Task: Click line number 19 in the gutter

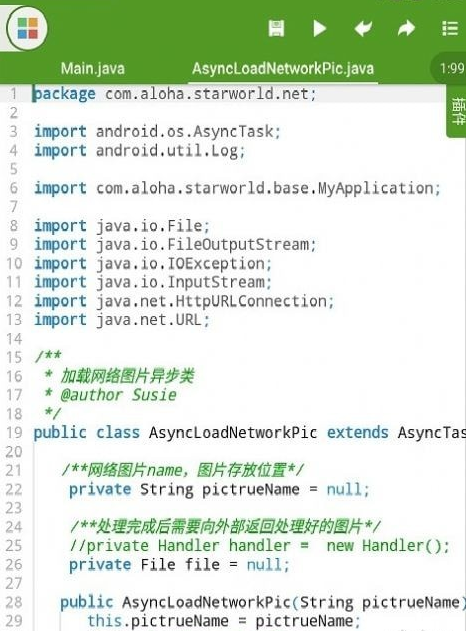Action: pos(14,433)
